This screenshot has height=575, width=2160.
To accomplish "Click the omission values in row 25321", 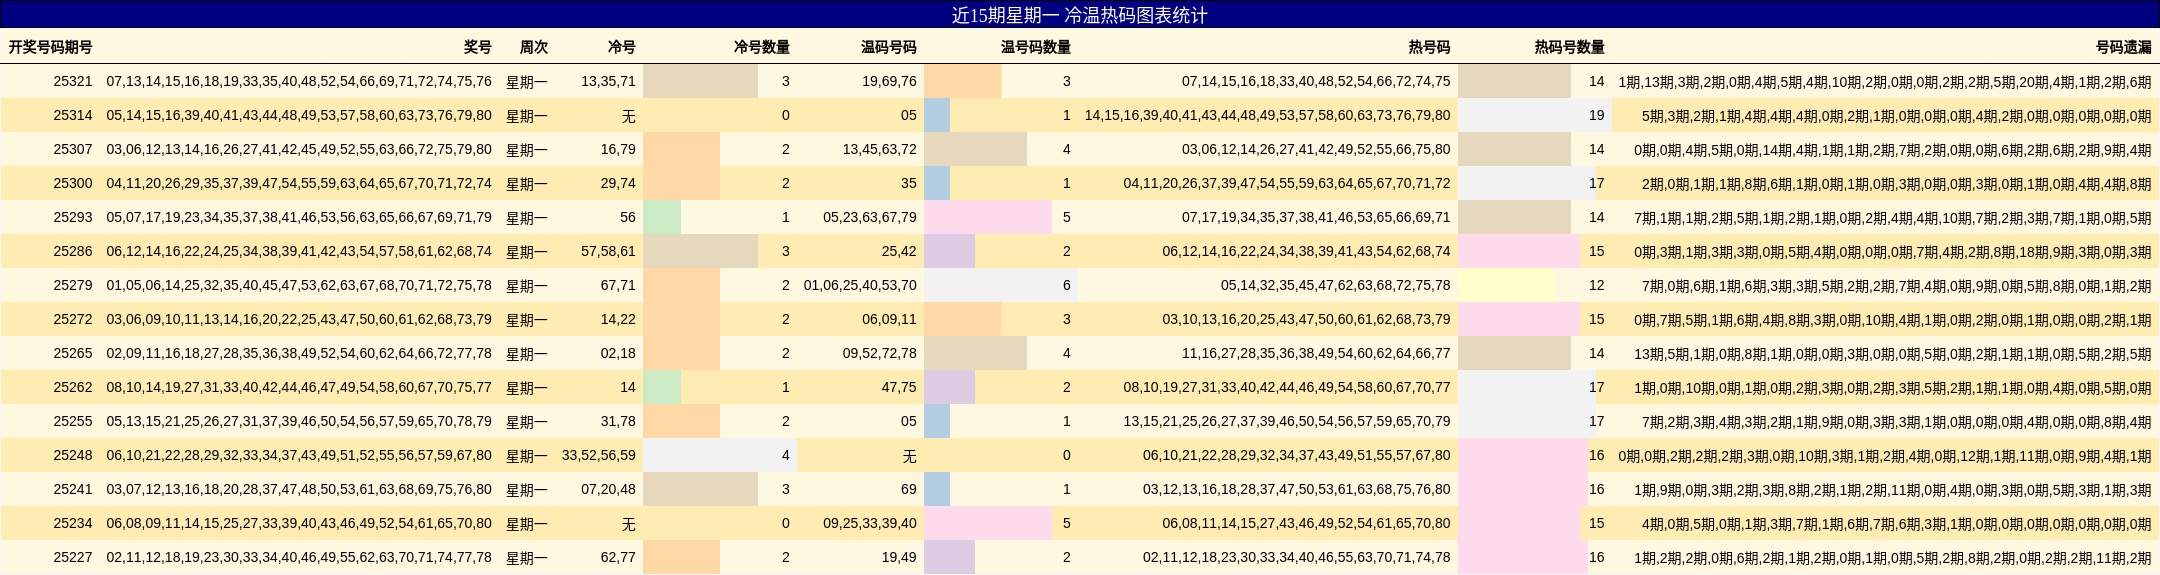I will tap(1885, 81).
